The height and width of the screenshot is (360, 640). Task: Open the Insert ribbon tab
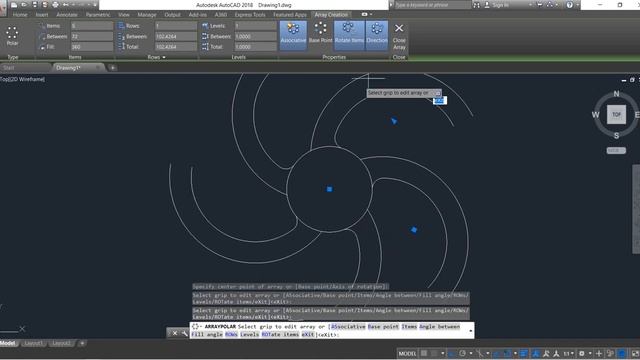point(42,15)
